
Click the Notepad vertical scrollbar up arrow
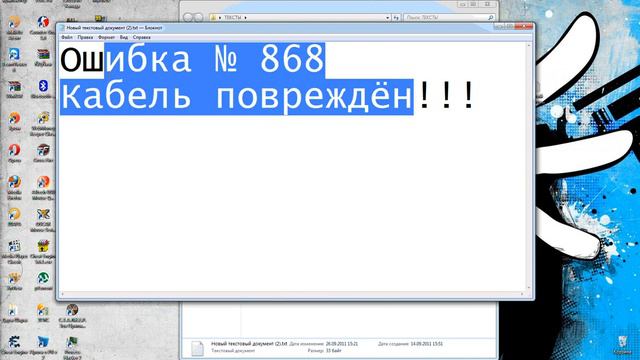click(529, 45)
